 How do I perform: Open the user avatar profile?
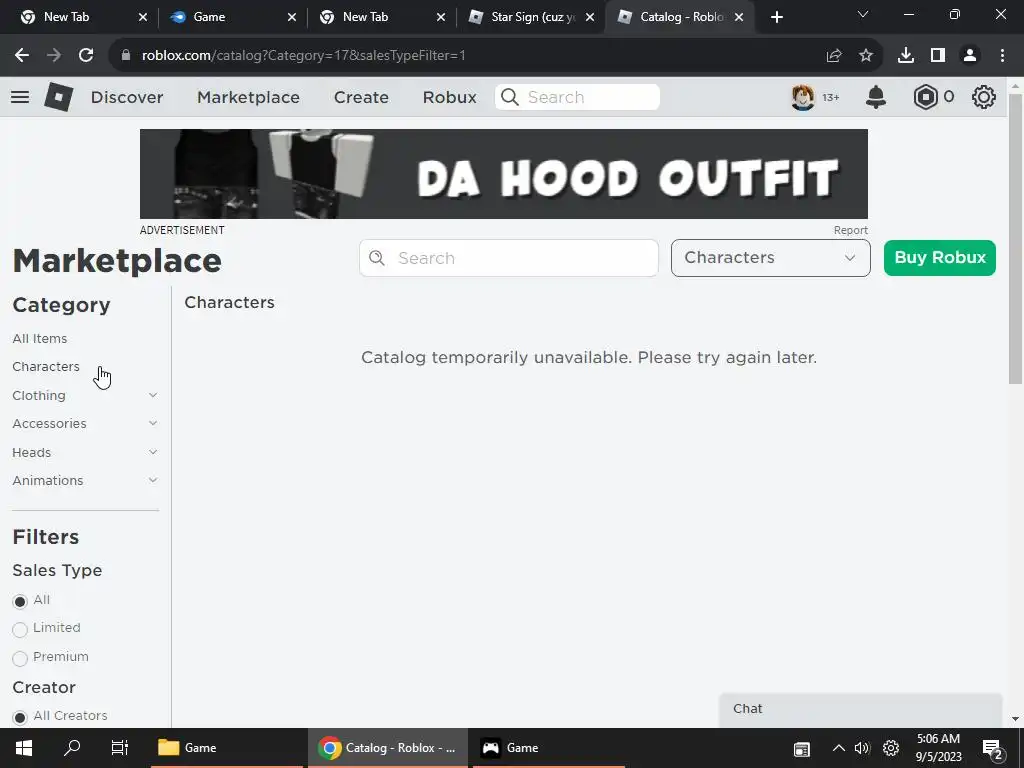[803, 97]
